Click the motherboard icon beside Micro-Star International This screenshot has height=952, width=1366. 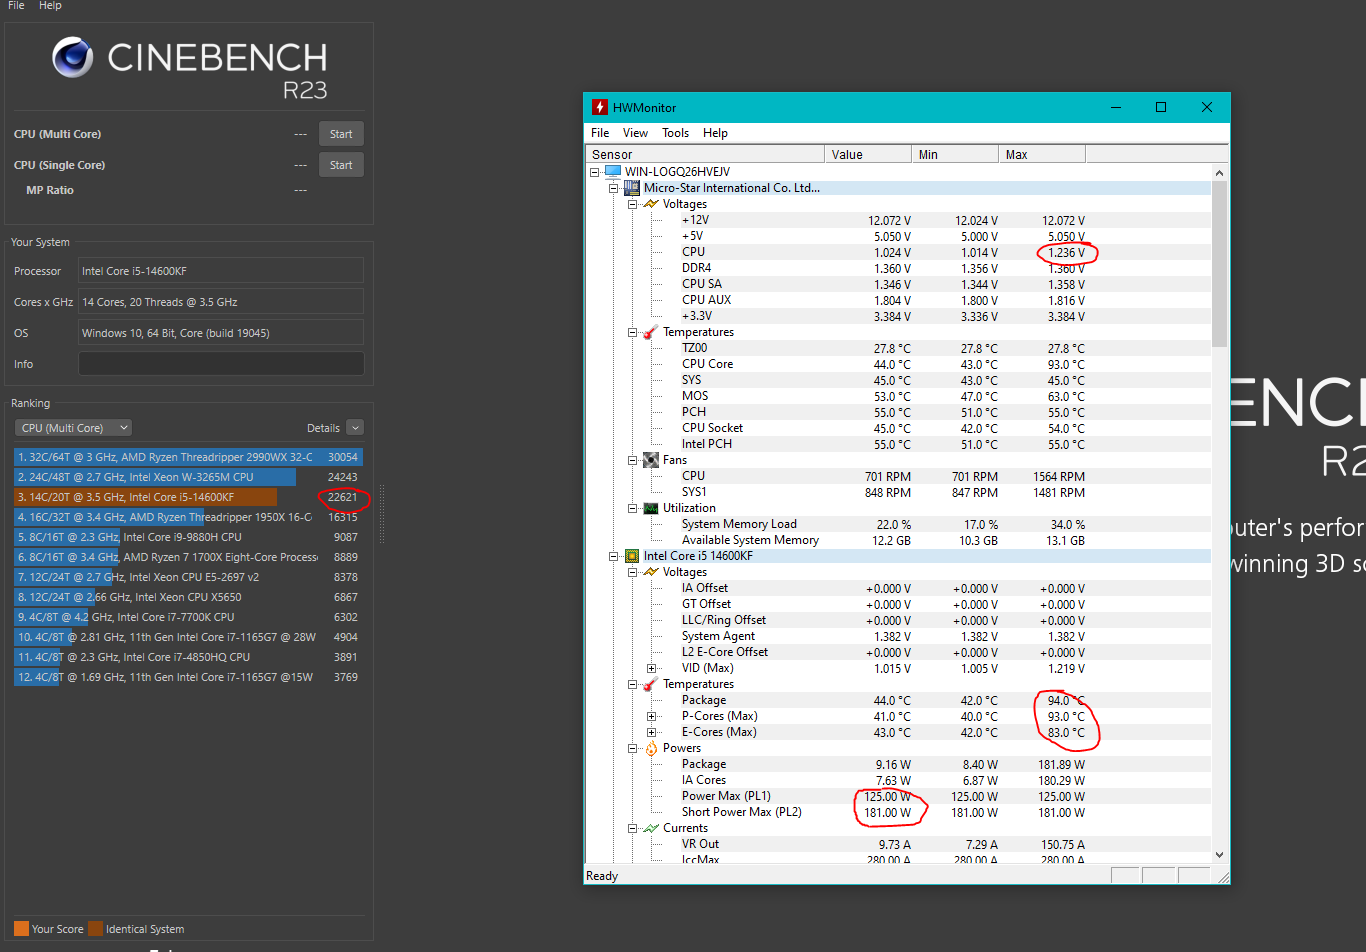(632, 188)
